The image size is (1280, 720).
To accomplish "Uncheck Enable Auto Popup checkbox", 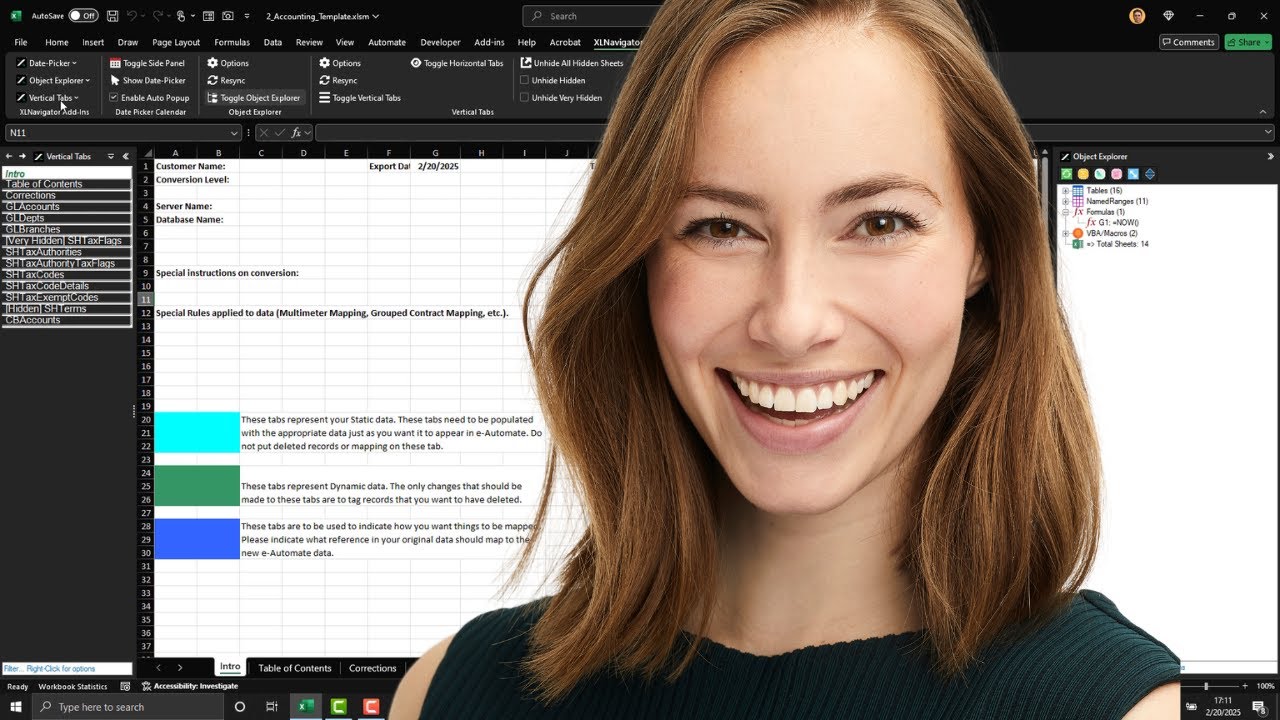I will click(x=114, y=98).
